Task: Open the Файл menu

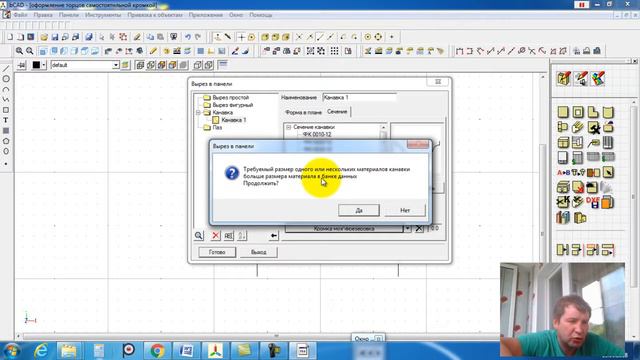Action: point(20,15)
